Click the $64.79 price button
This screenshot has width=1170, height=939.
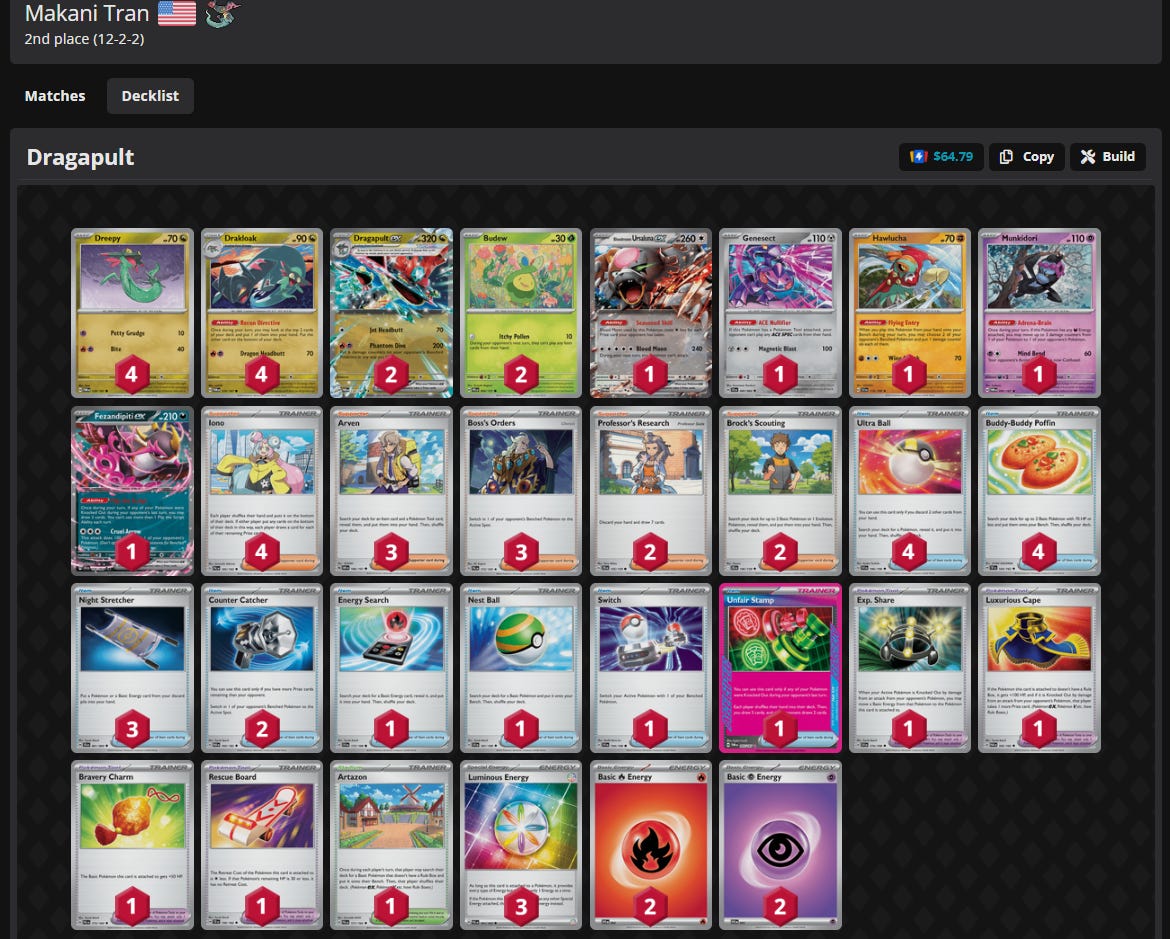[x=941, y=157]
